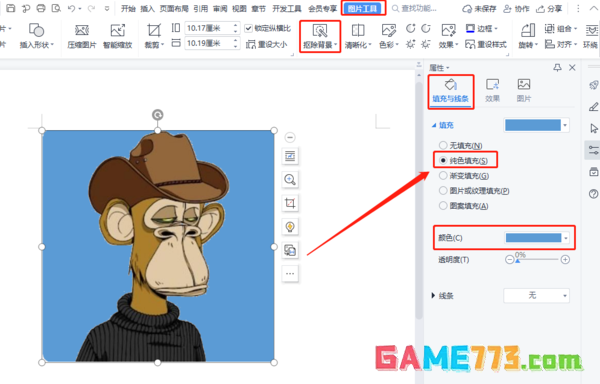Click the 未保存 cloud status button
Viewport: 600px width, 384px height.
(x=479, y=8)
